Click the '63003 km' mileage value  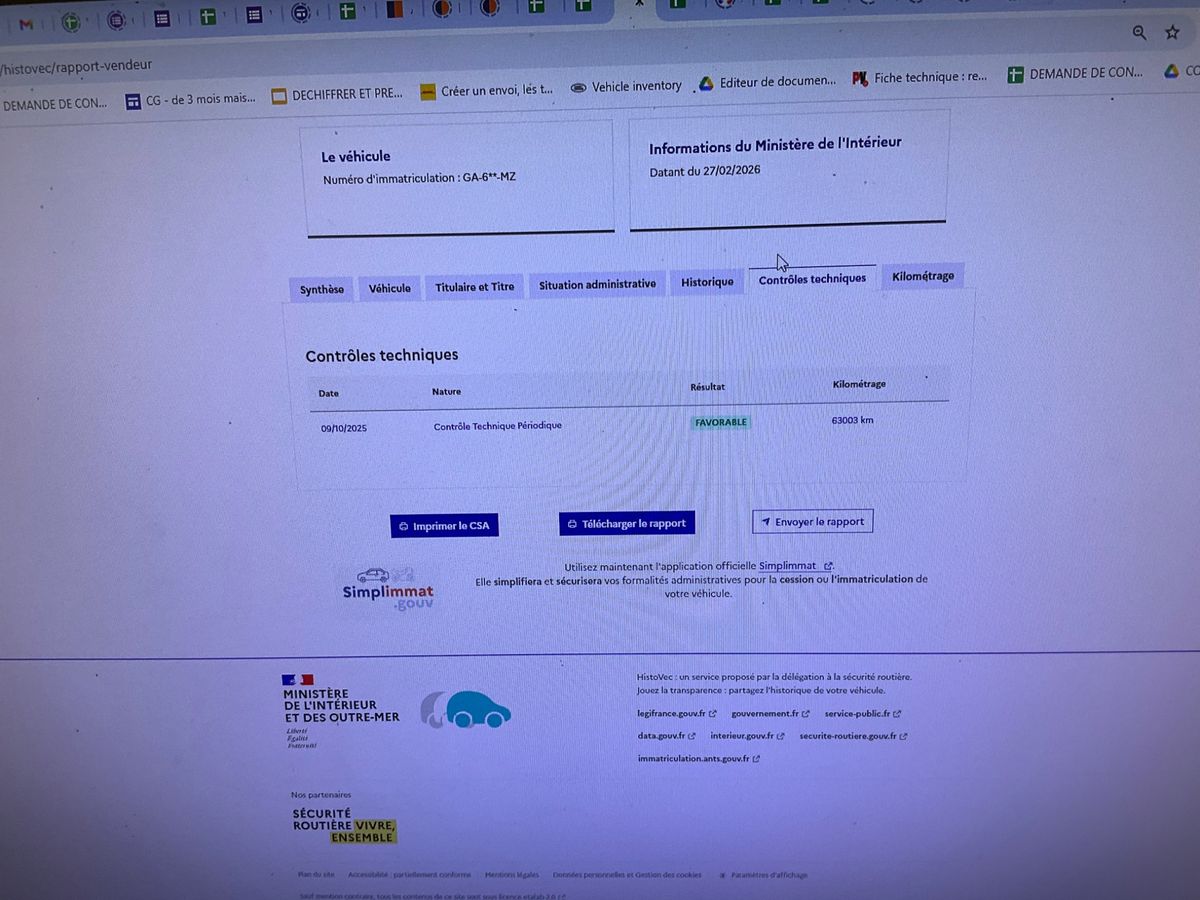click(x=852, y=420)
